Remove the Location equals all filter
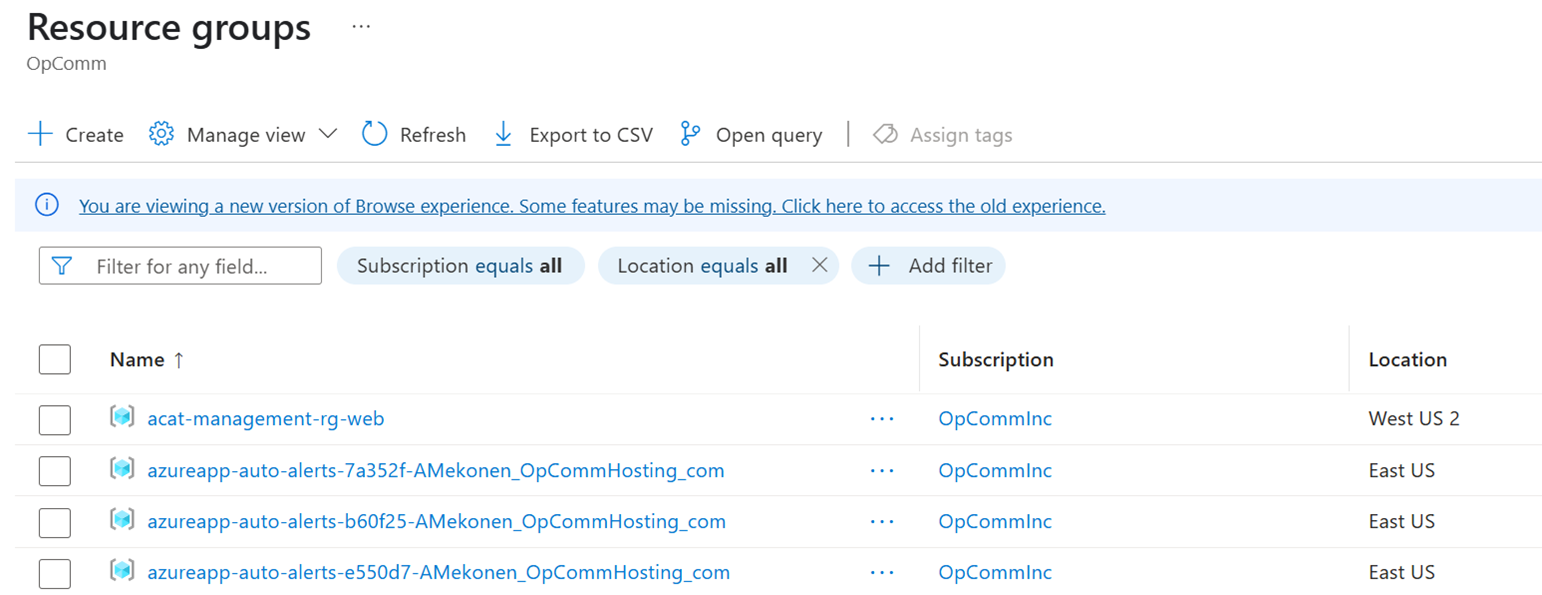 point(819,266)
